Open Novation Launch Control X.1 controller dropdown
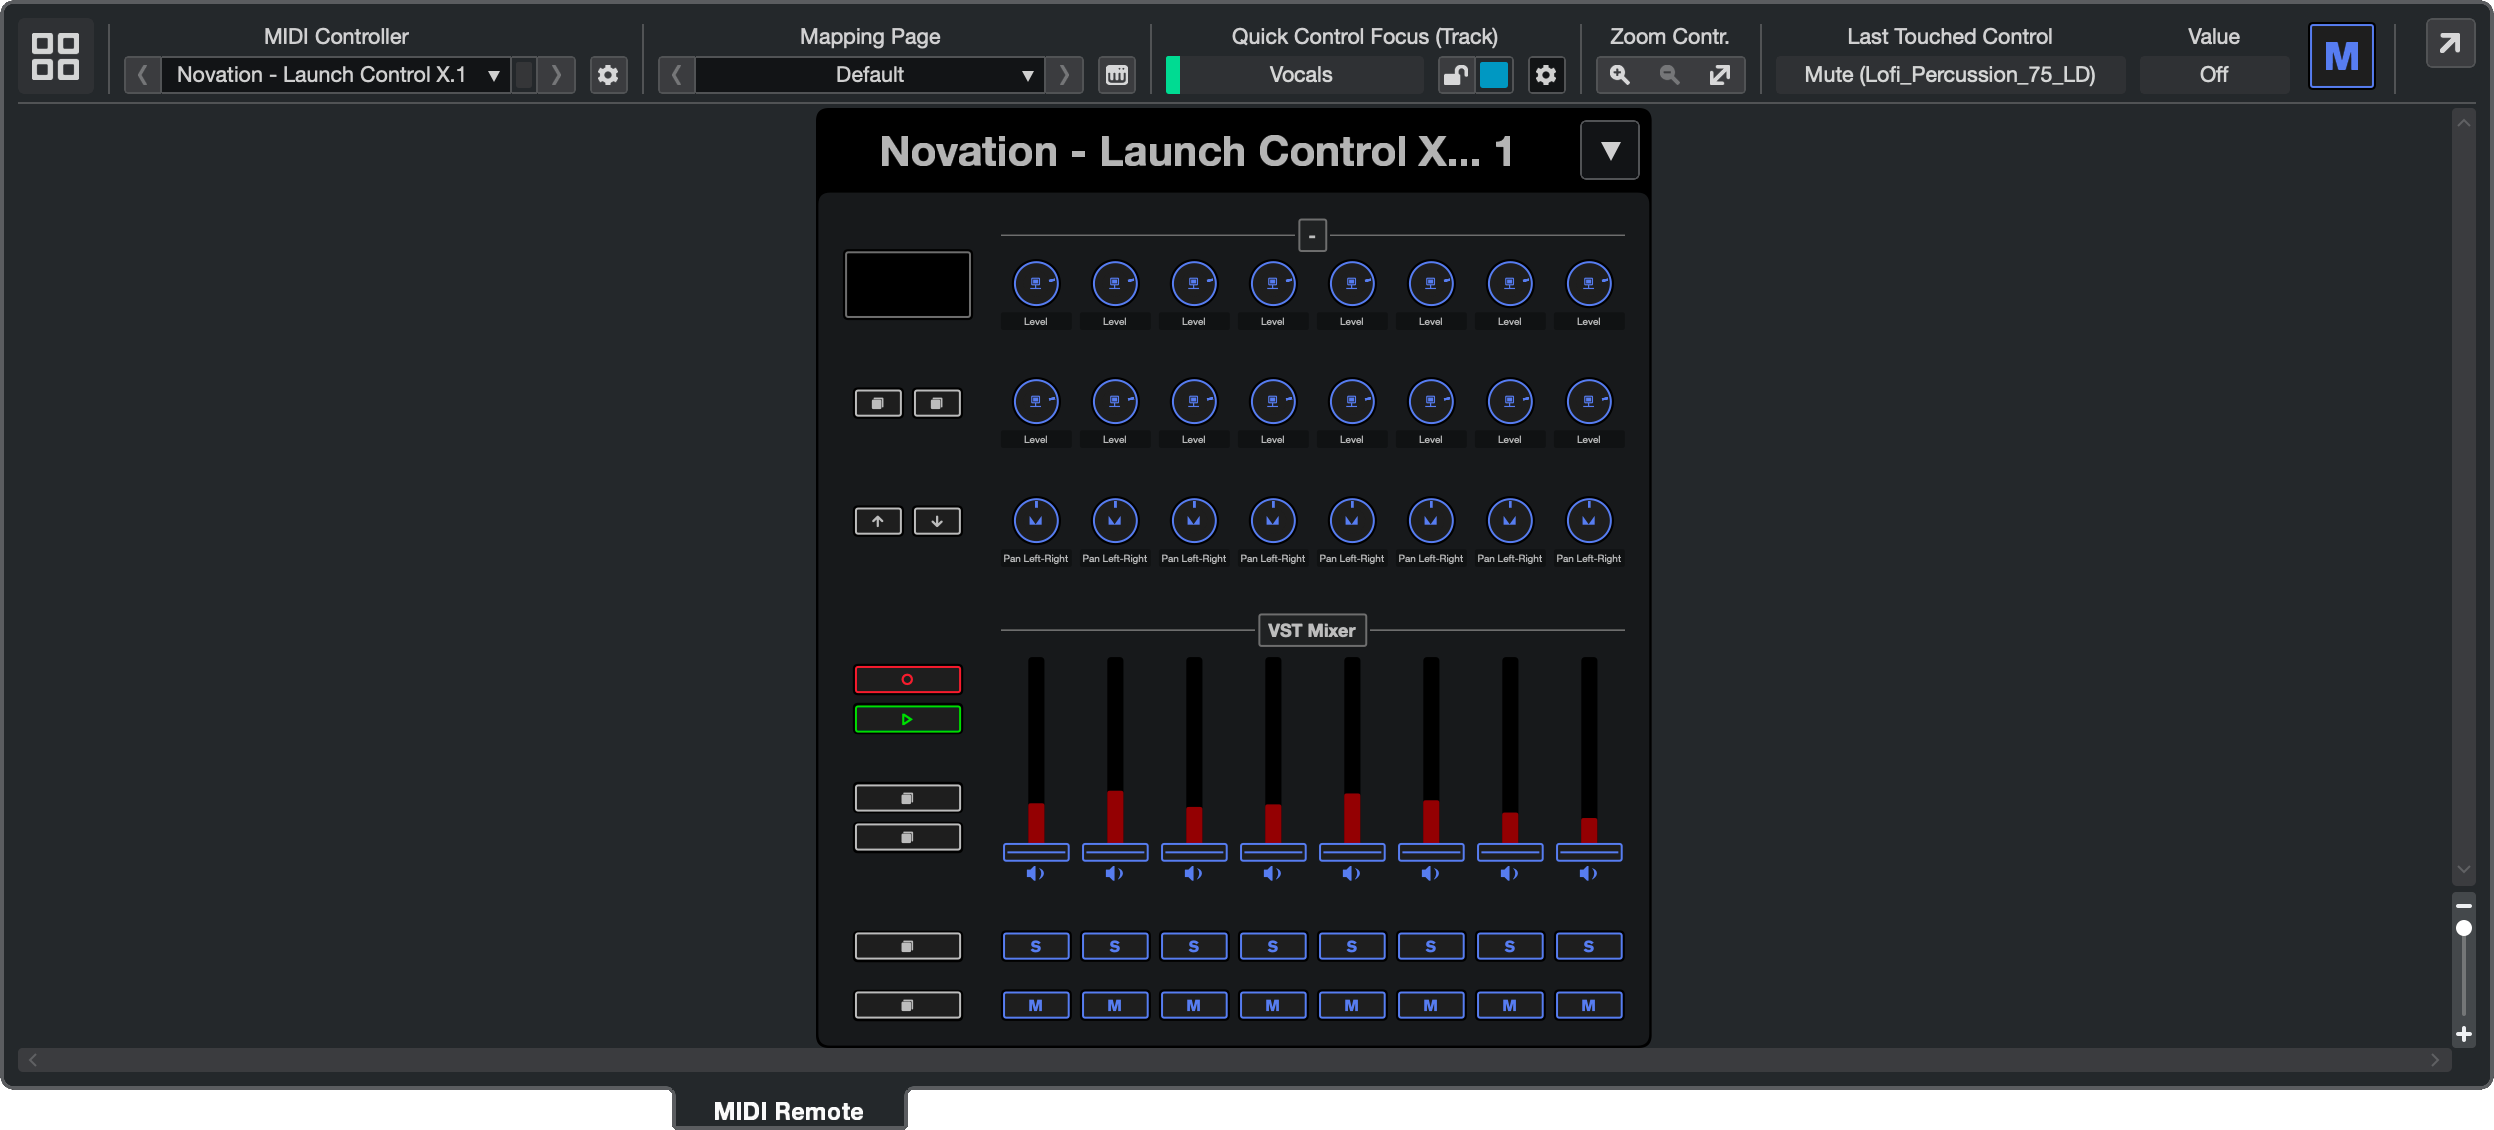 [336, 75]
